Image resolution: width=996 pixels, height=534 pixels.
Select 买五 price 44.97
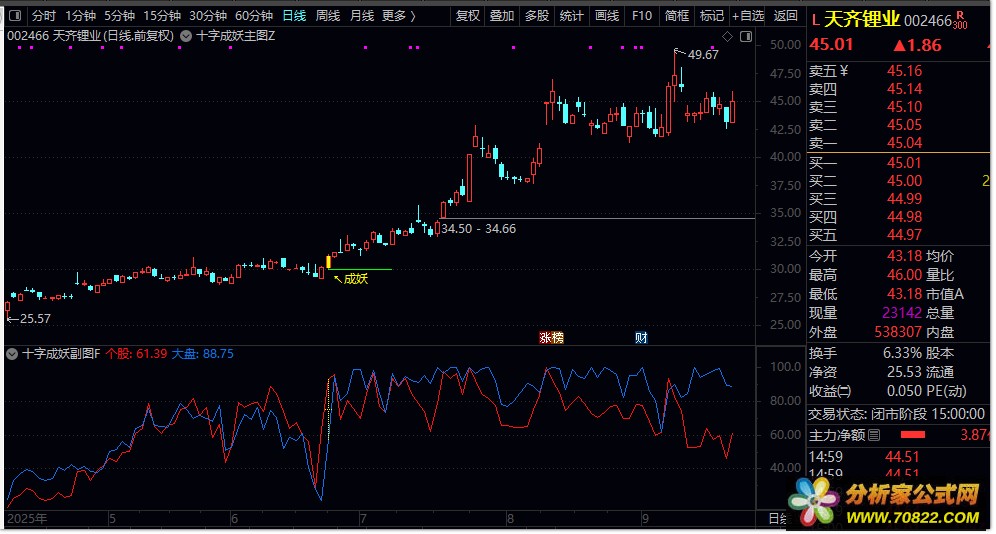(904, 235)
